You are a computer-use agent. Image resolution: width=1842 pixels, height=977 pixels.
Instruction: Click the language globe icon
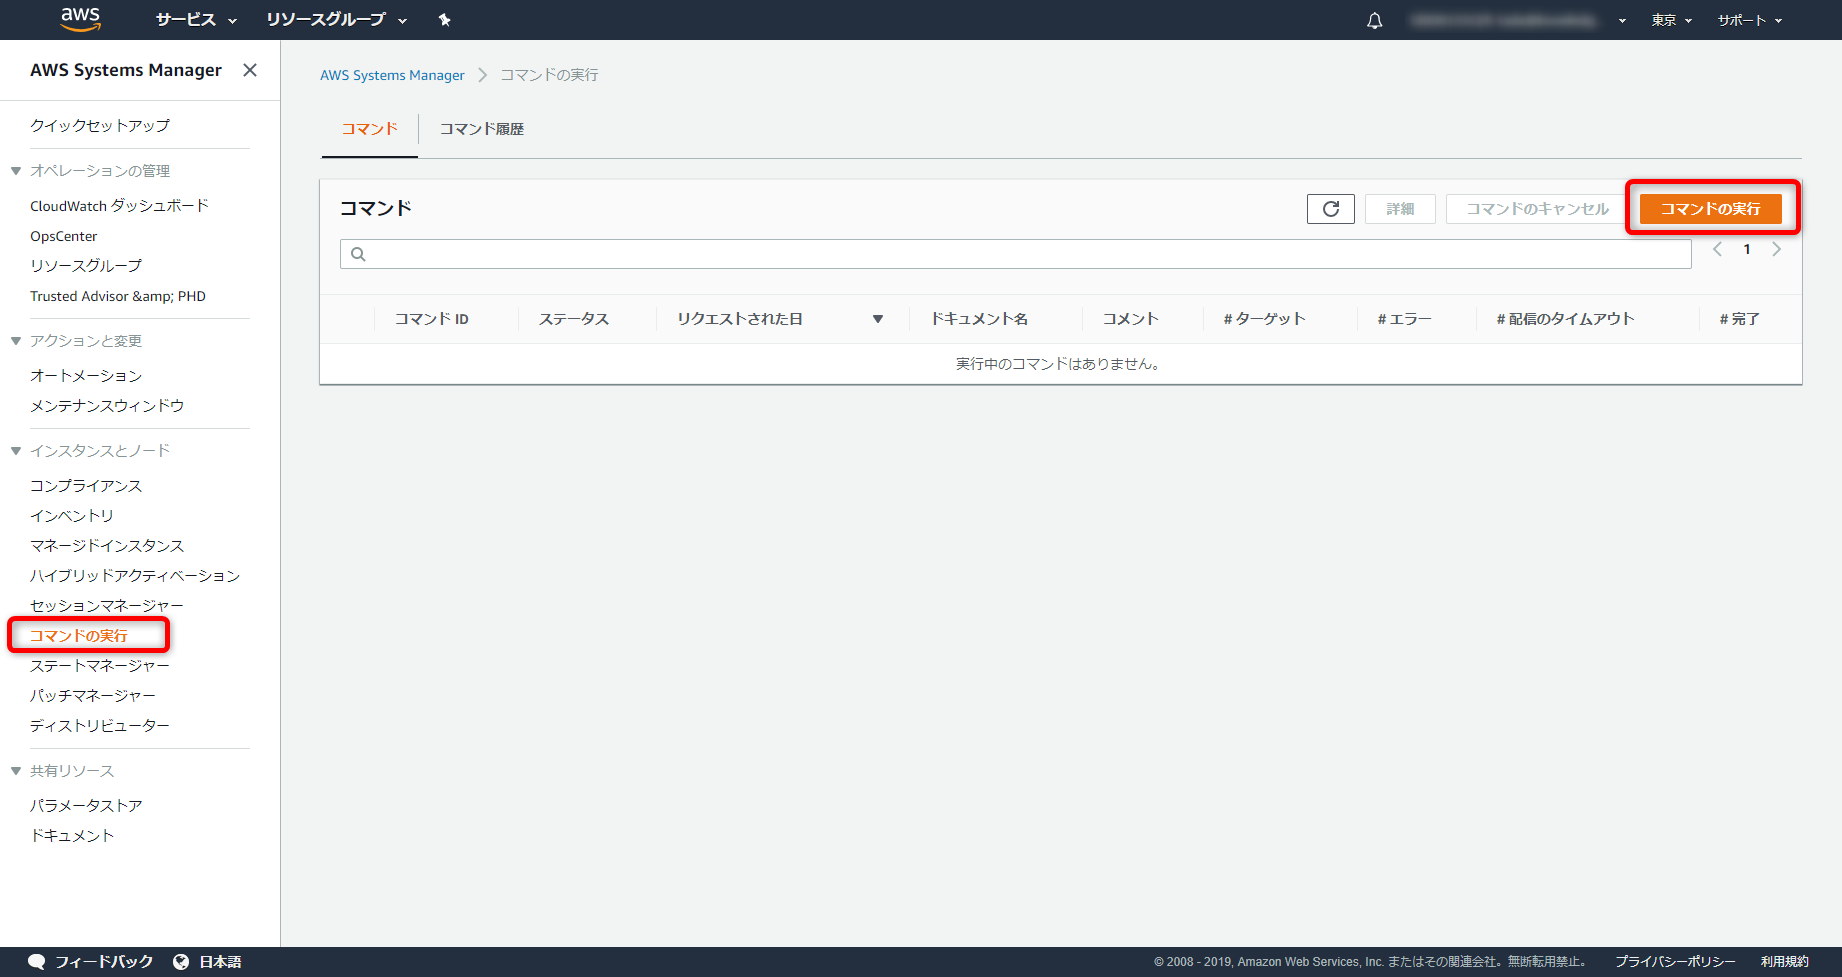coord(181,962)
